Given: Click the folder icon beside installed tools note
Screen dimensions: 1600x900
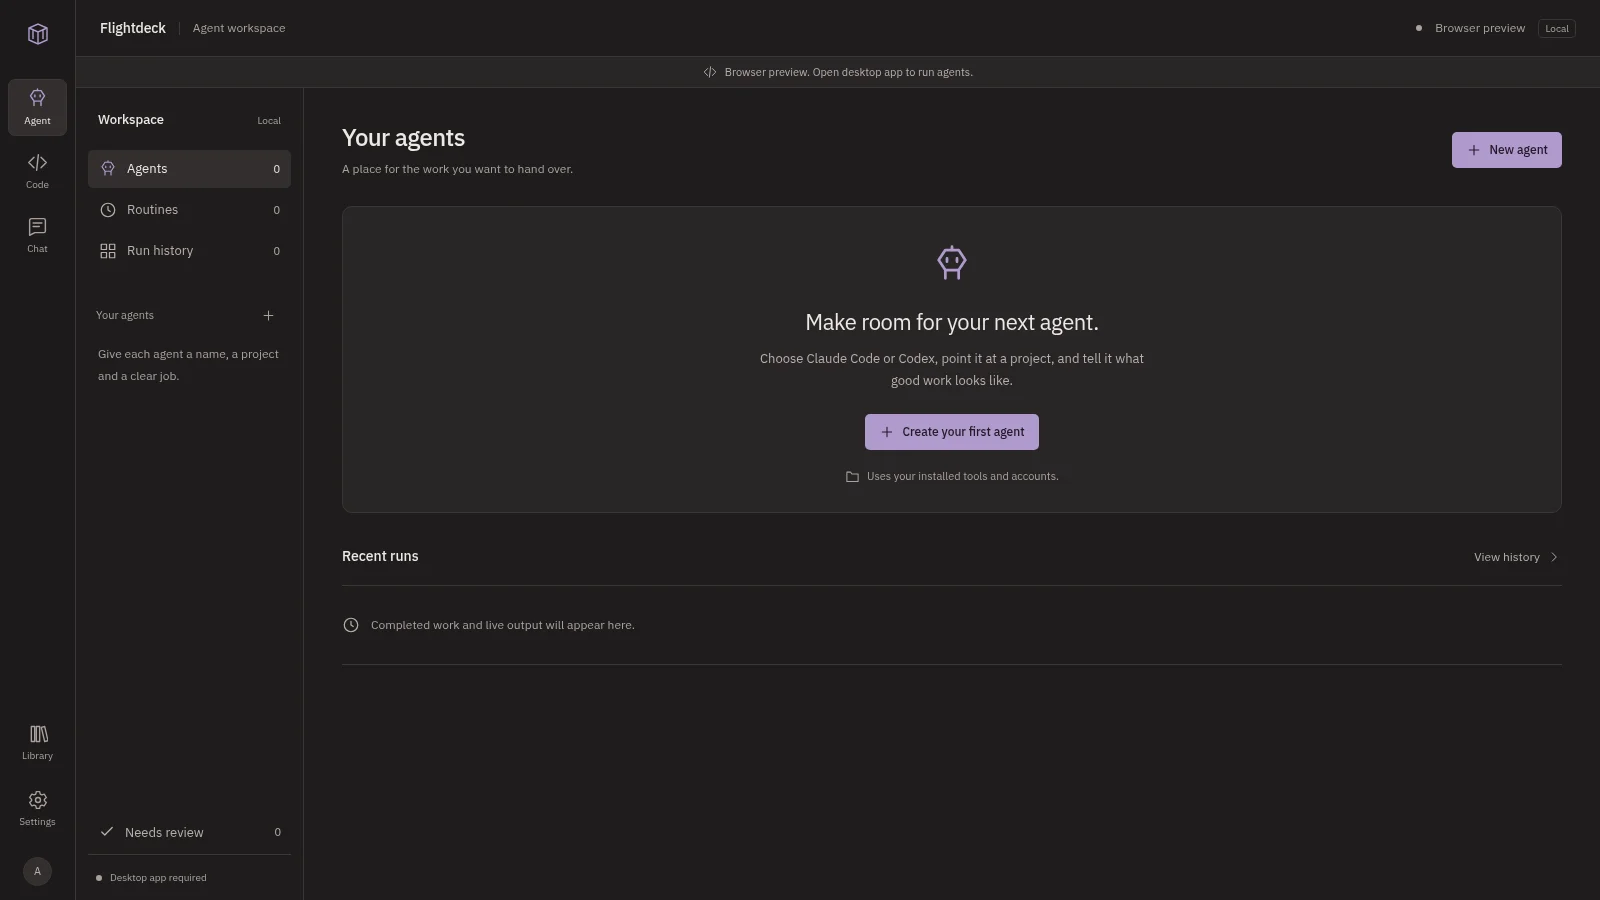Looking at the screenshot, I should [x=852, y=477].
